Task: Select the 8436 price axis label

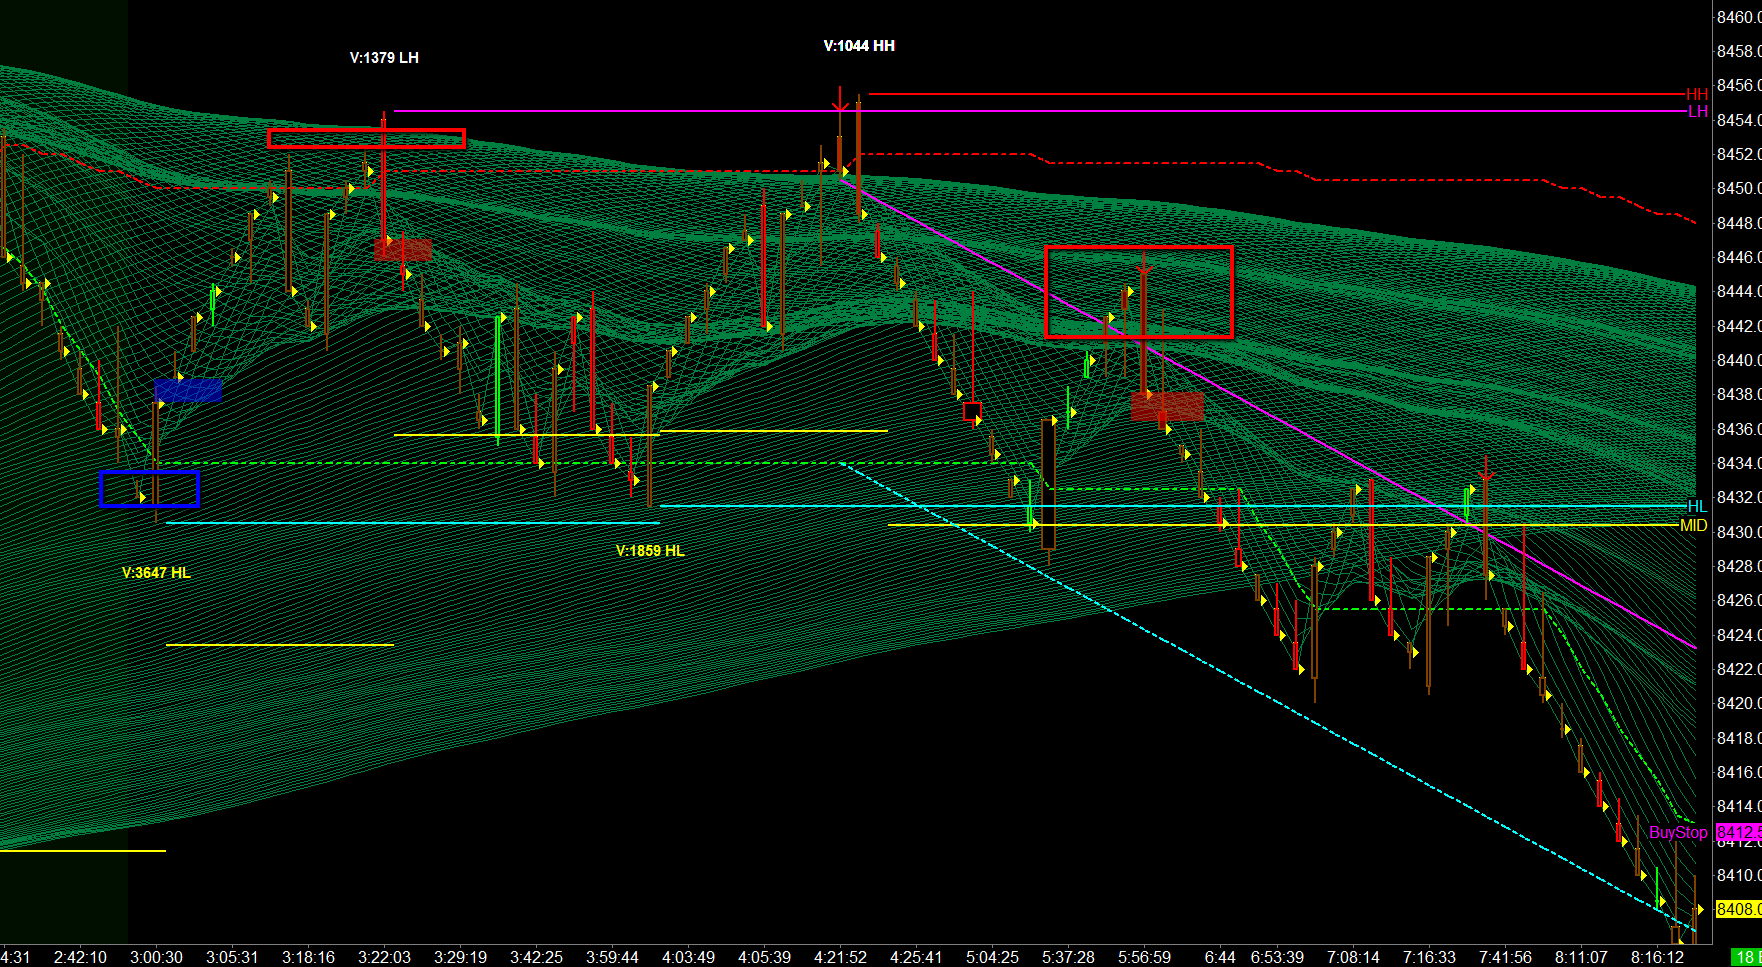Action: pos(1739,429)
